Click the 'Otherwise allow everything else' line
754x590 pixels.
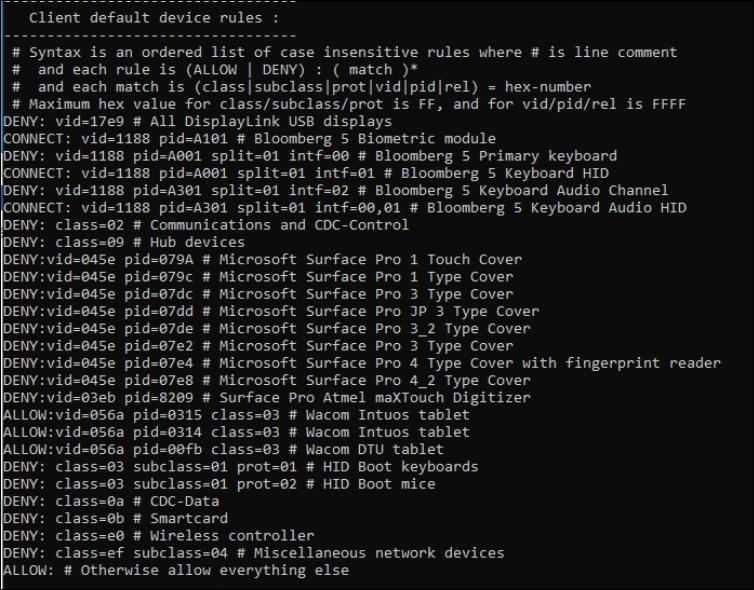[176, 570]
